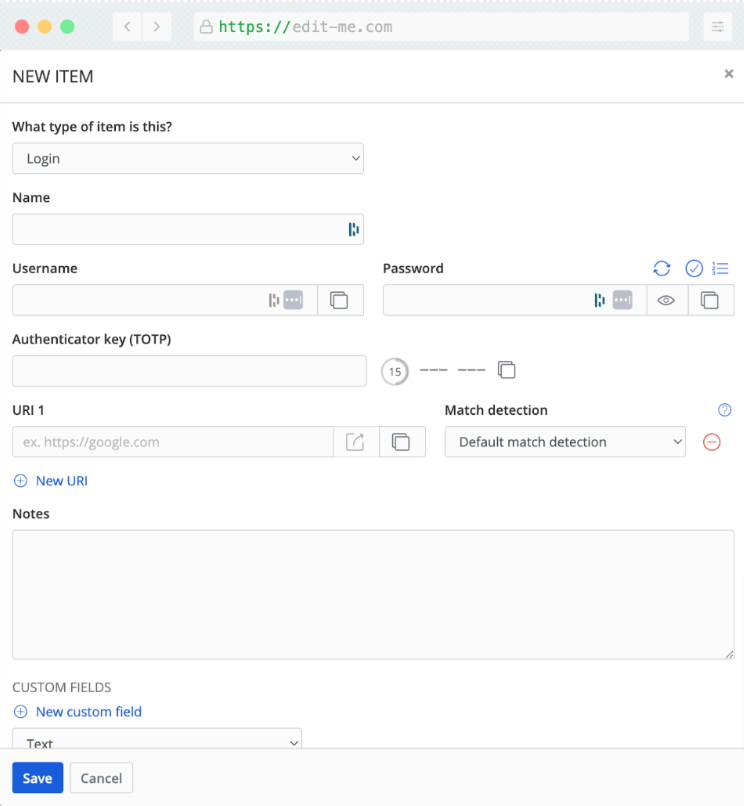
Task: Click the TOTP countdown timer circle
Action: pyautogui.click(x=395, y=372)
